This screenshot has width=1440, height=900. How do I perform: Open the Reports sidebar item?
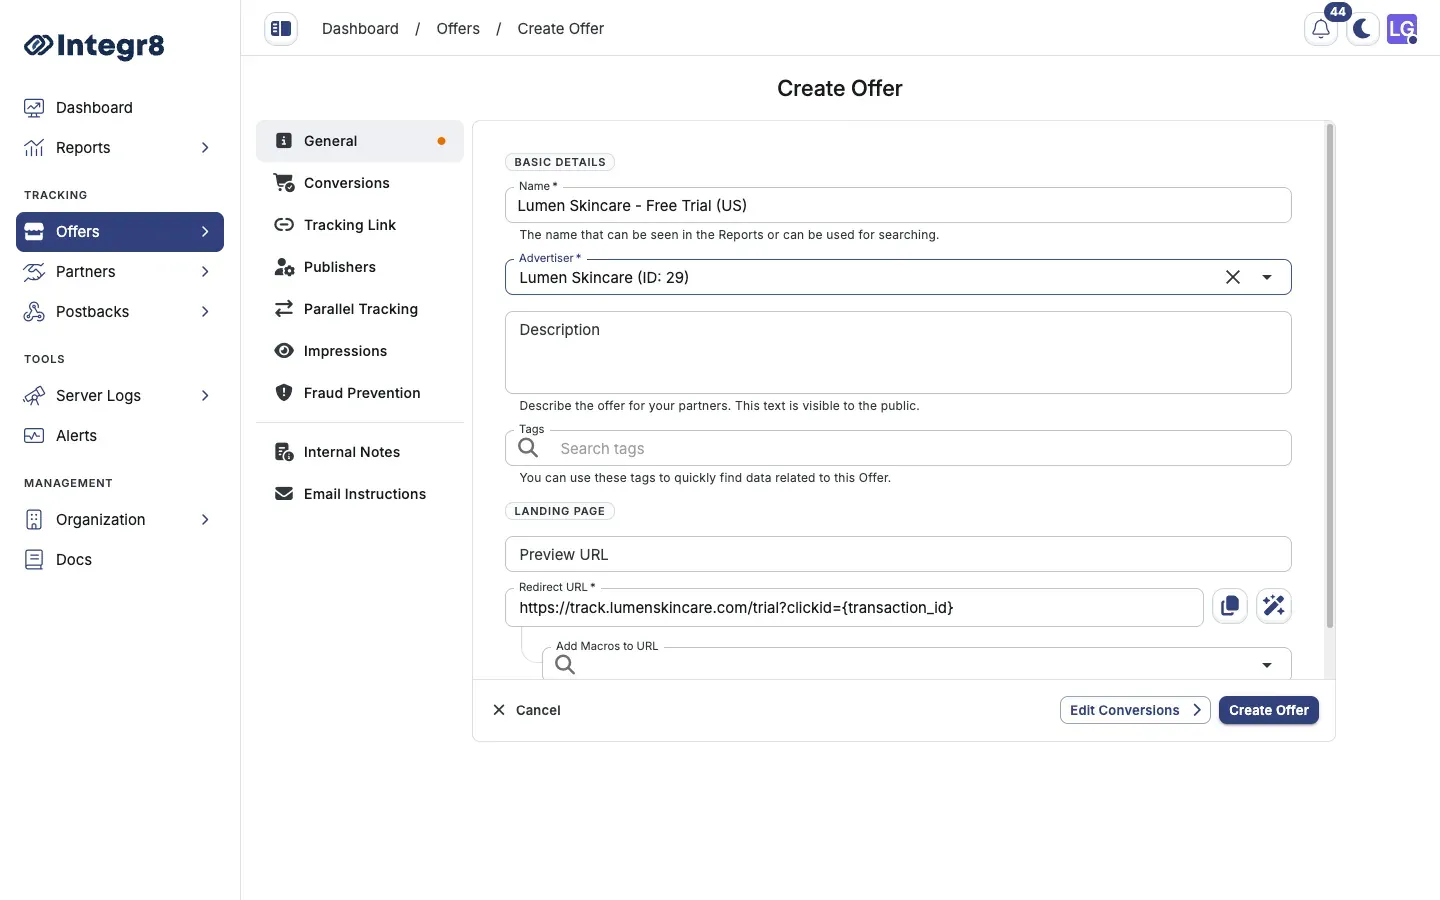120,148
